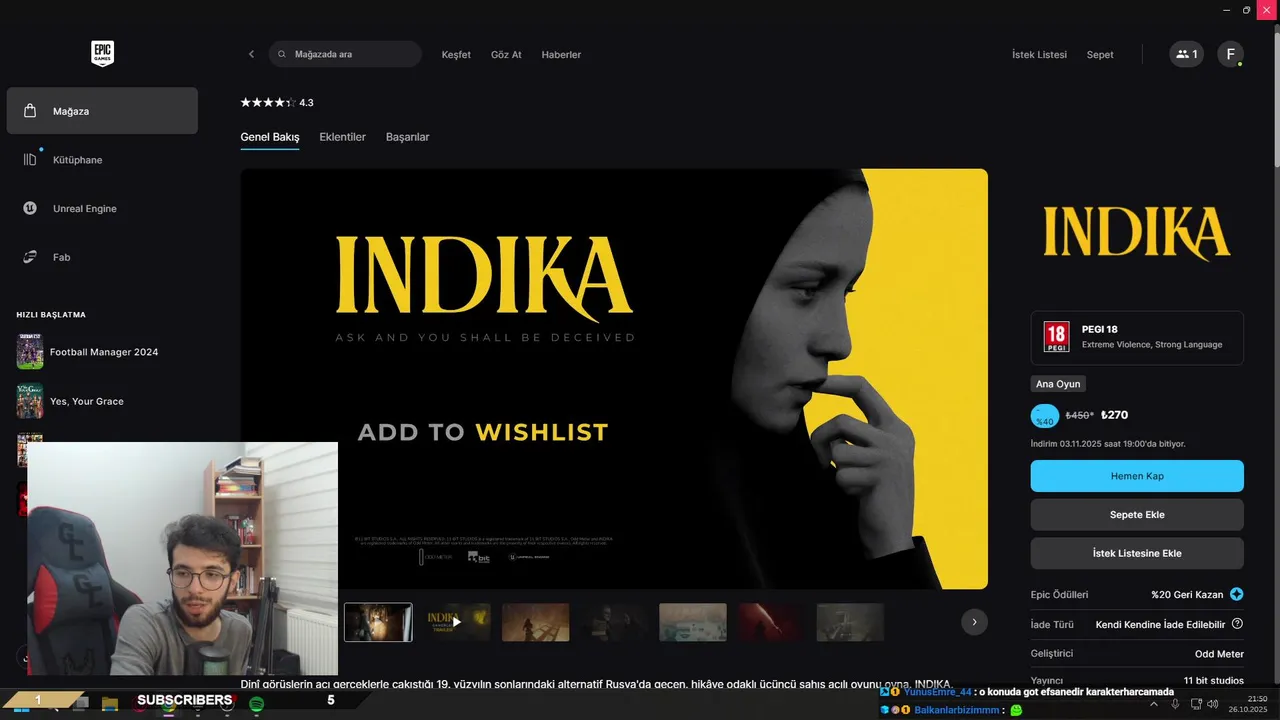Click %20 Geri Kazan rewards text
Screen dimensions: 1280x720
pos(1187,594)
